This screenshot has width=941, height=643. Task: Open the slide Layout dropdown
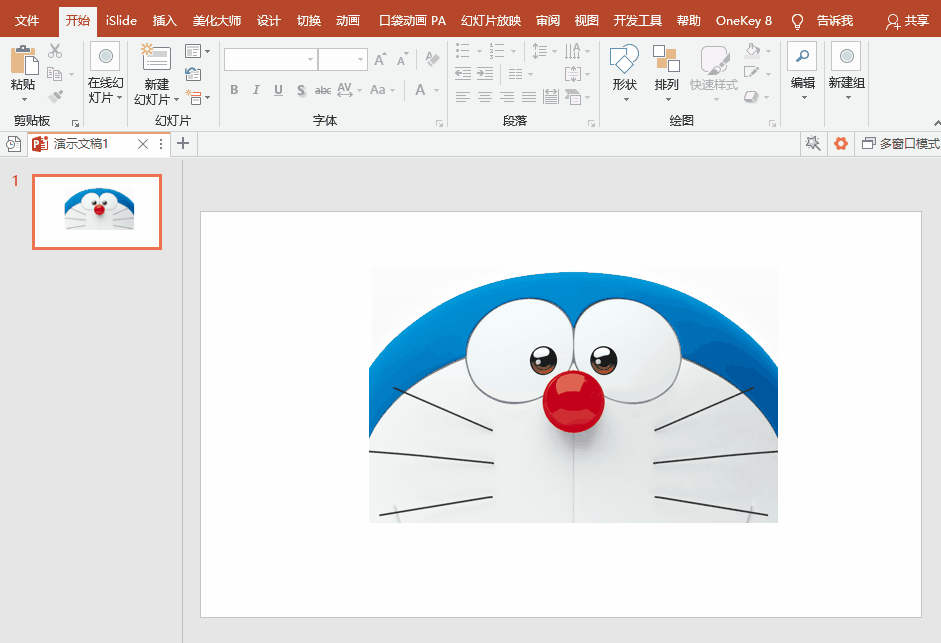click(x=197, y=51)
